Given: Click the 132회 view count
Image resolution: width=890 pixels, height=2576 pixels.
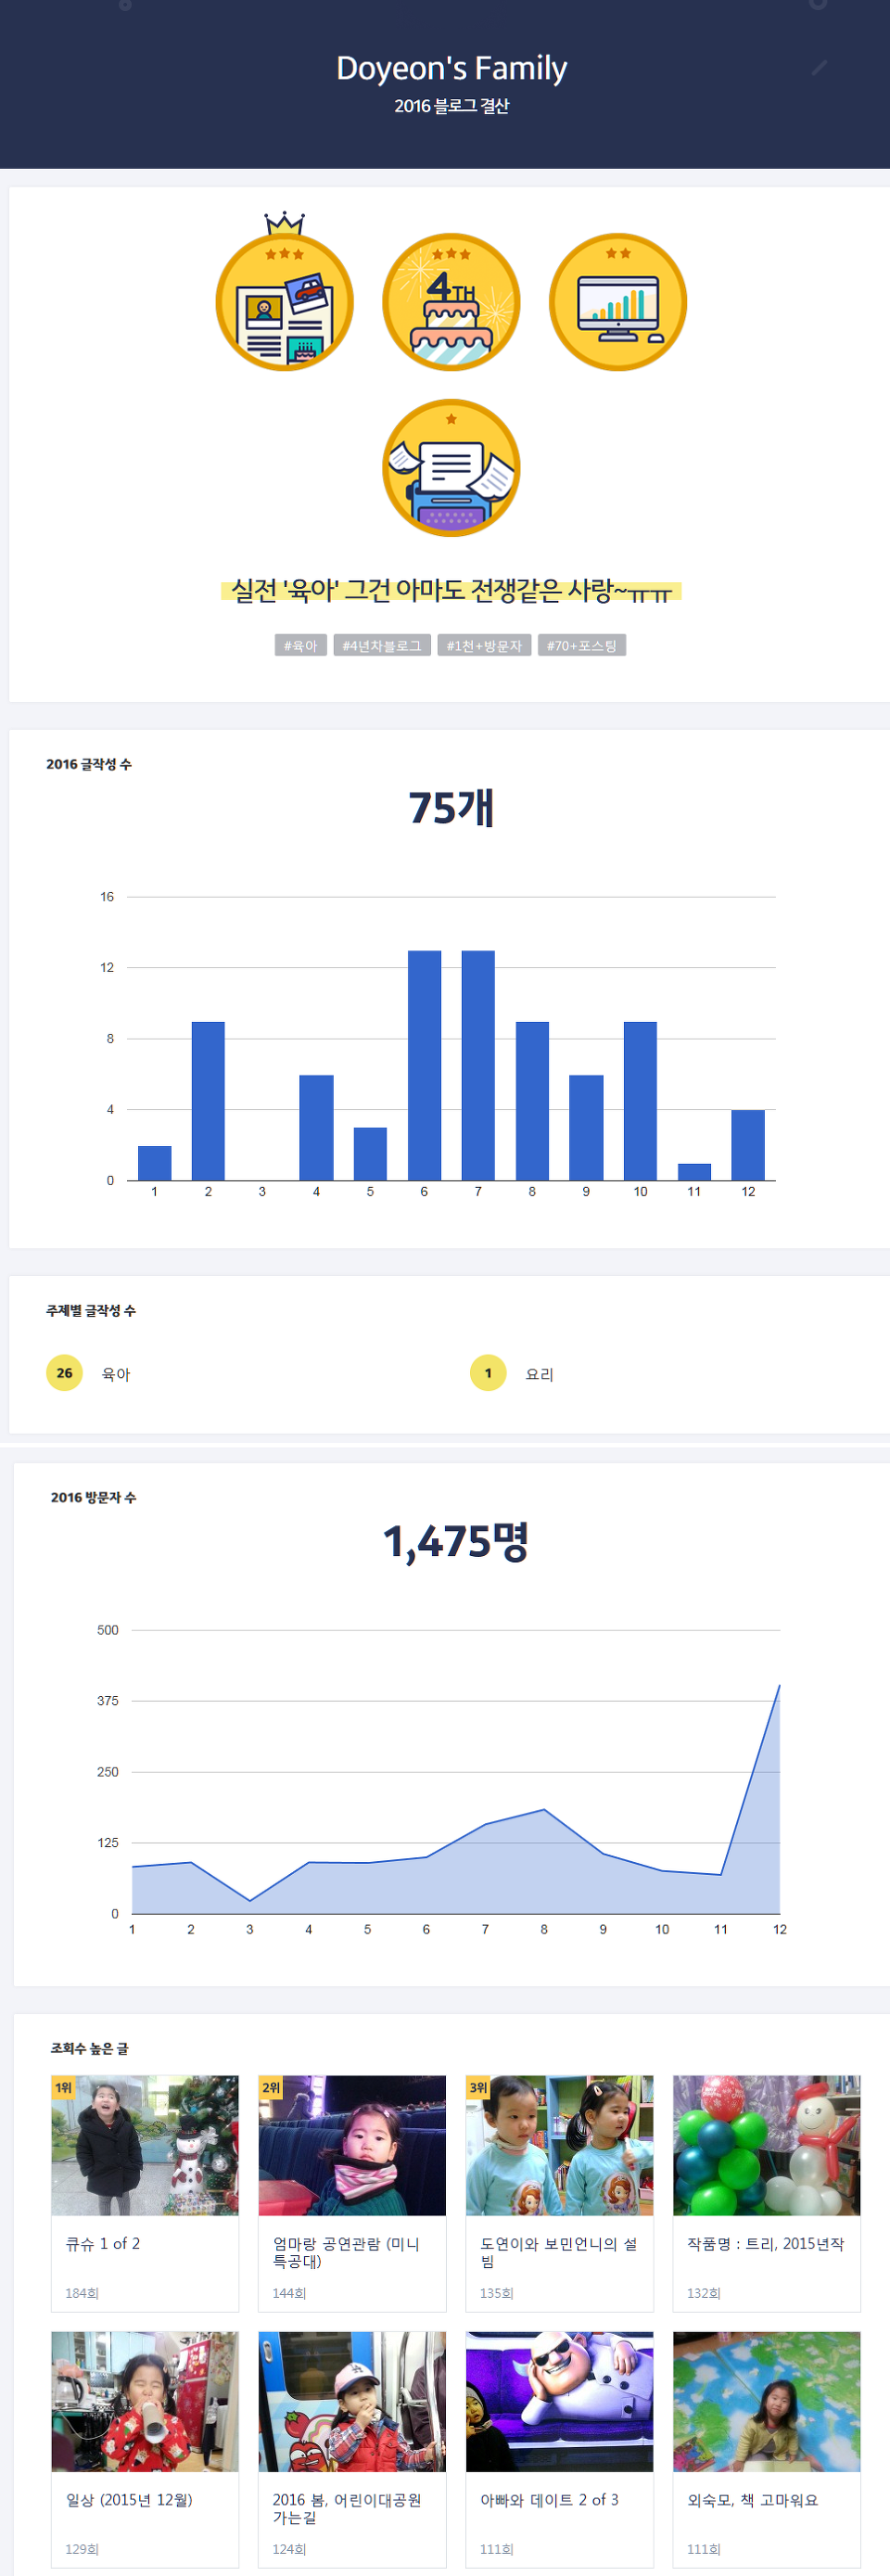Looking at the screenshot, I should click(x=703, y=2293).
